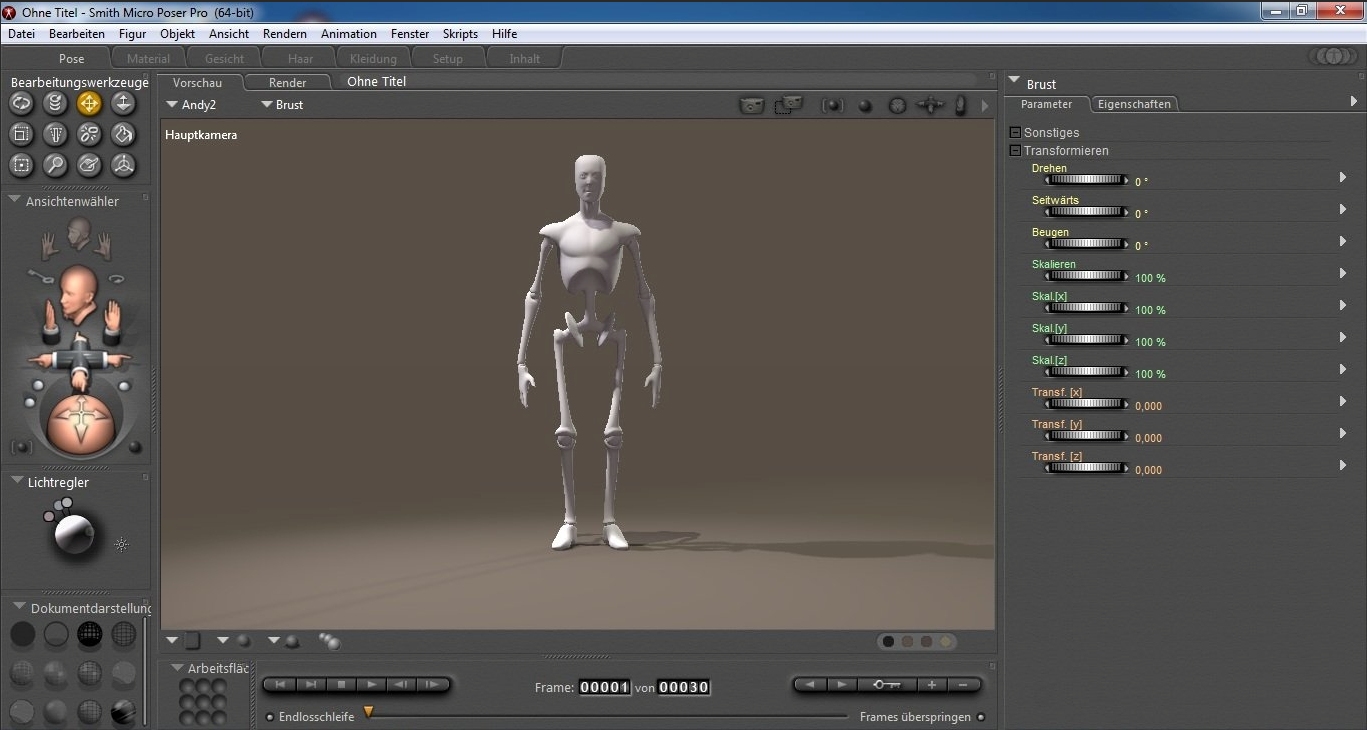Switch to the Material room tab
Viewport: 1367px width, 730px height.
pyautogui.click(x=148, y=59)
